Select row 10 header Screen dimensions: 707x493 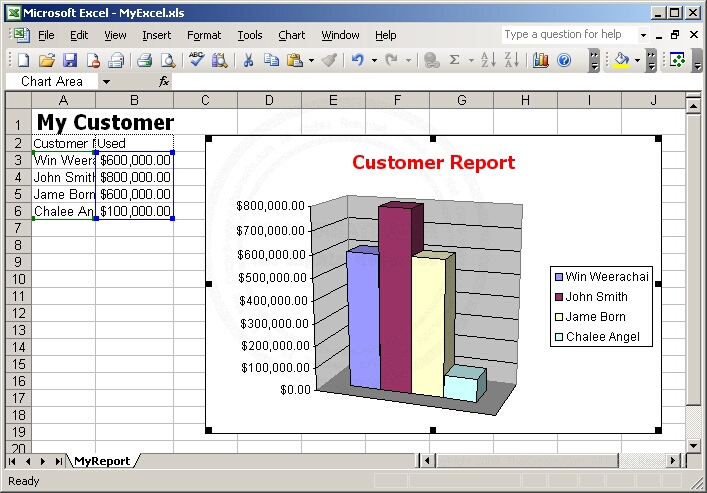[x=18, y=279]
